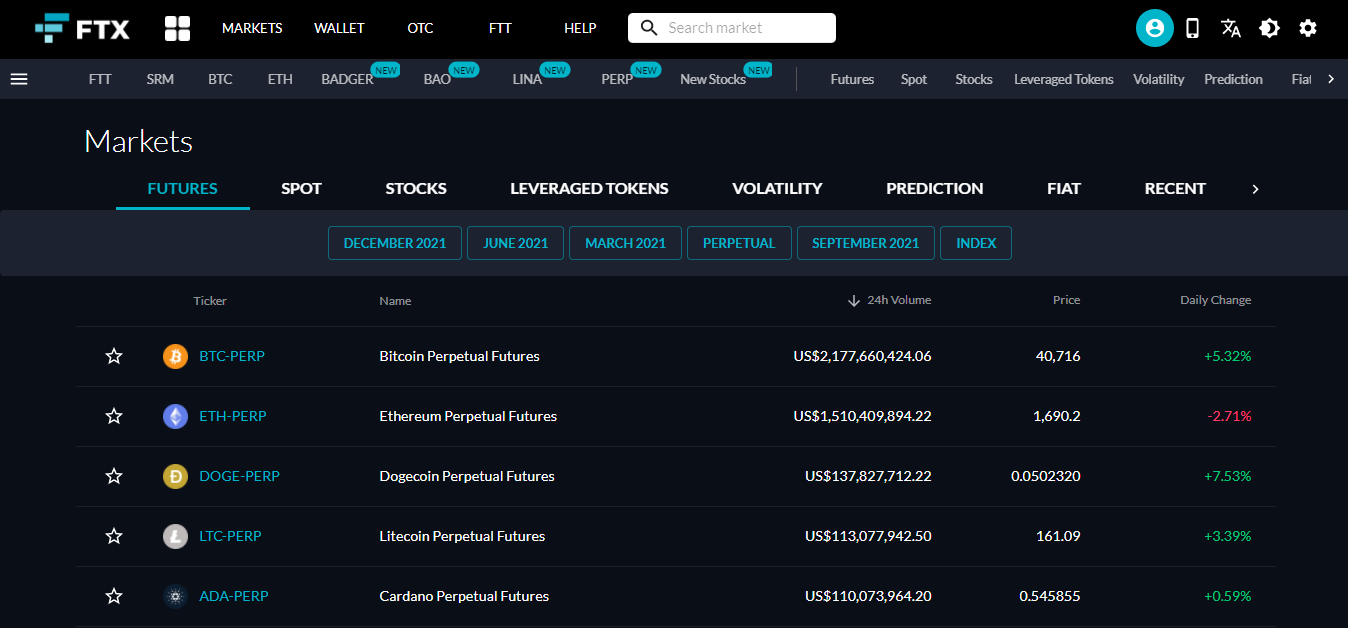Click the Bitcoin coin icon for BTC-PERP
Screen dimensions: 1348x628
(175, 356)
